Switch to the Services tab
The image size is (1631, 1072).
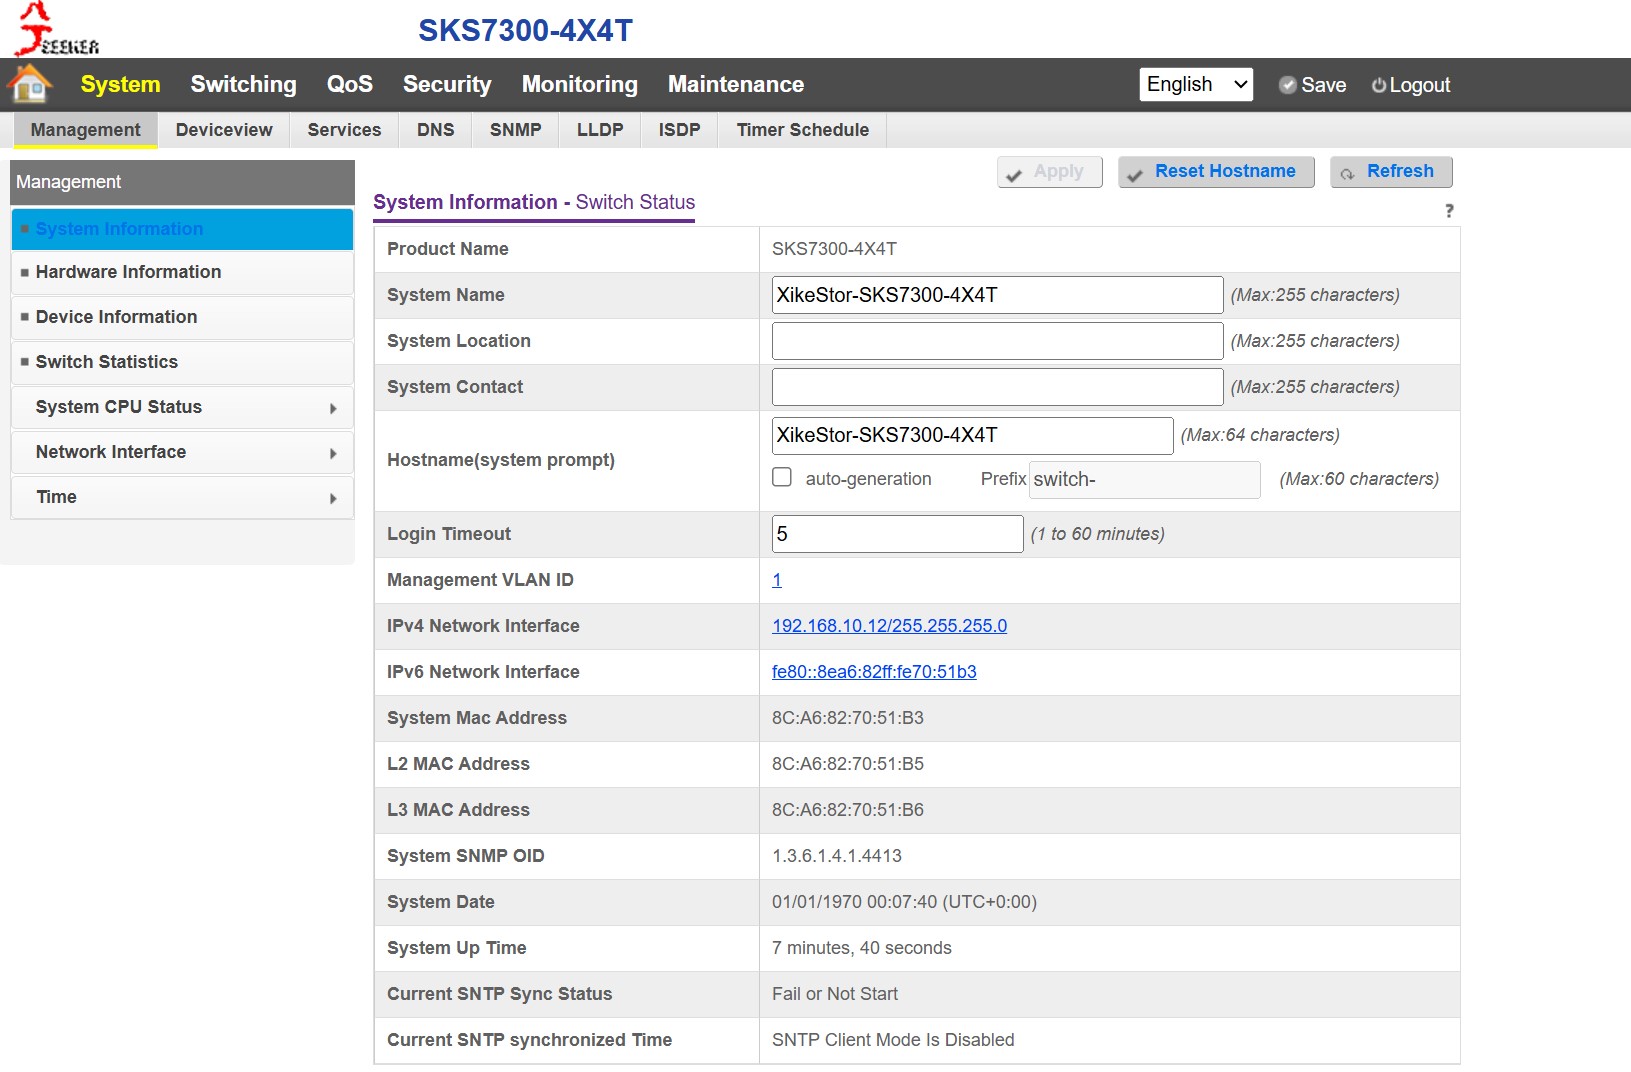344,130
